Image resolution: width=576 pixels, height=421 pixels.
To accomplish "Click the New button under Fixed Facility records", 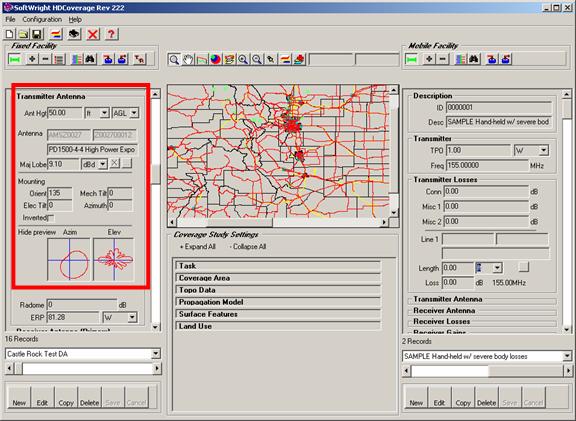I will [x=19, y=397].
